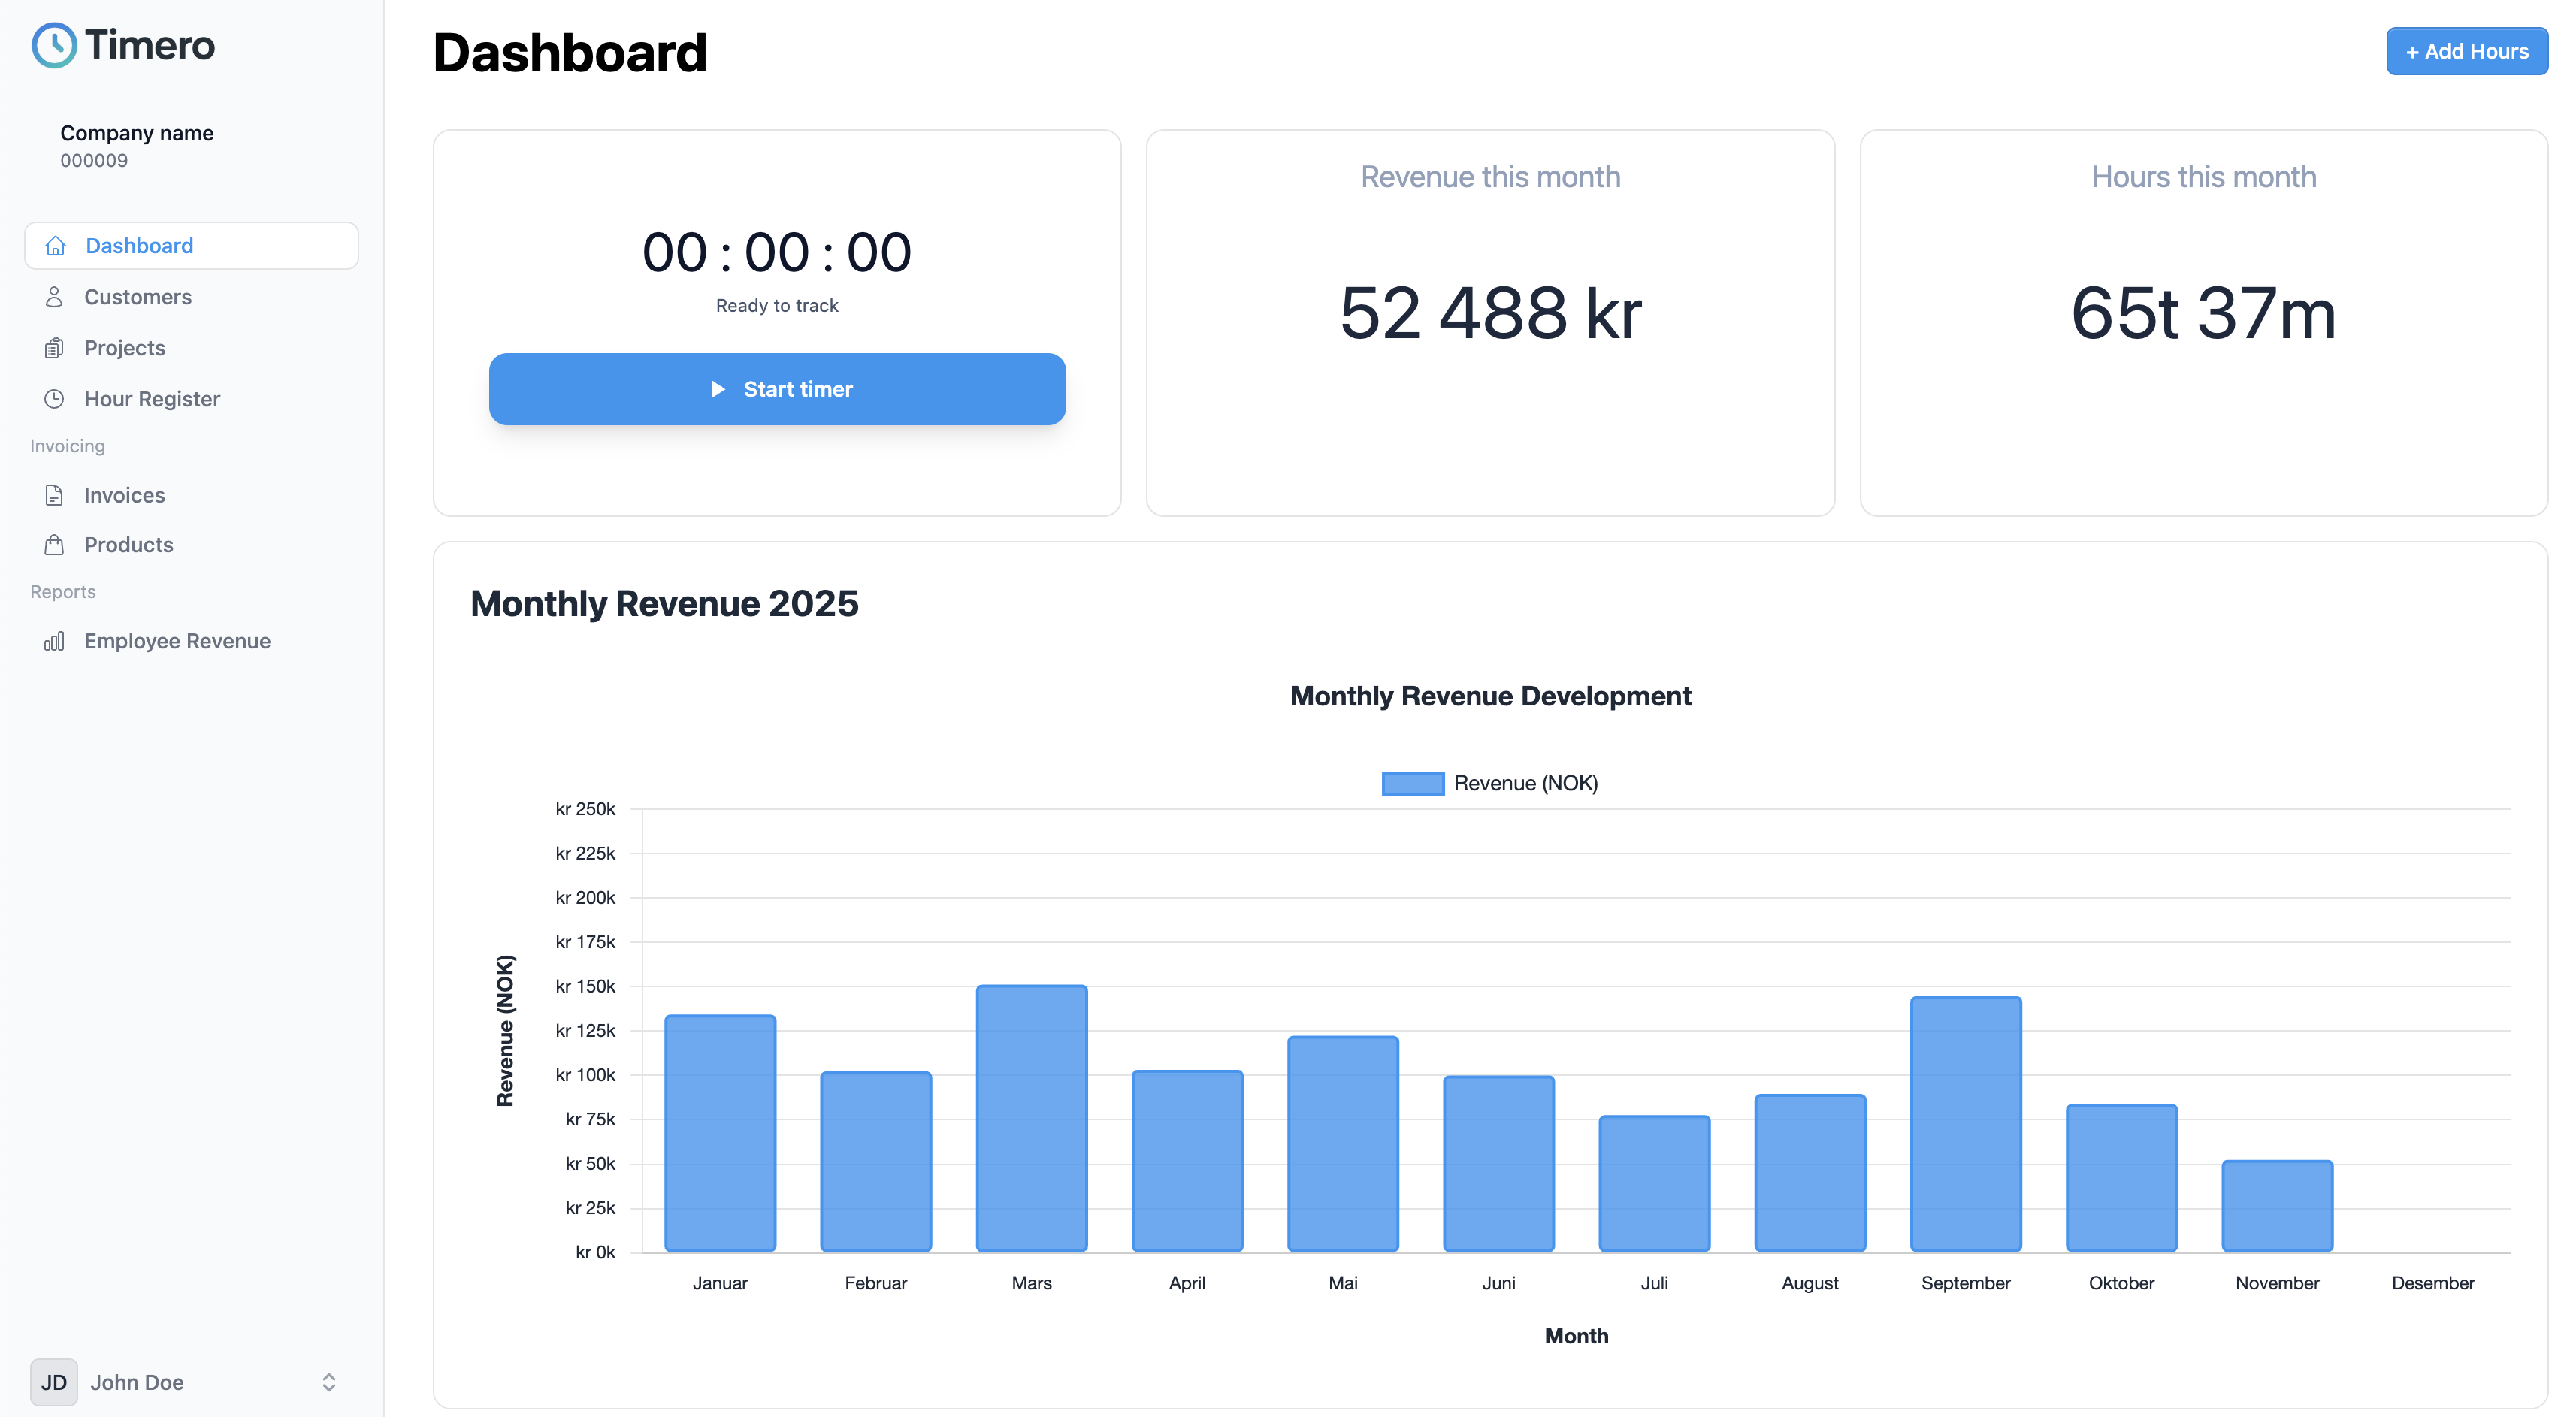Viewport: 2576px width, 1417px height.
Task: Click the Timero clock logo icon
Action: 54,45
